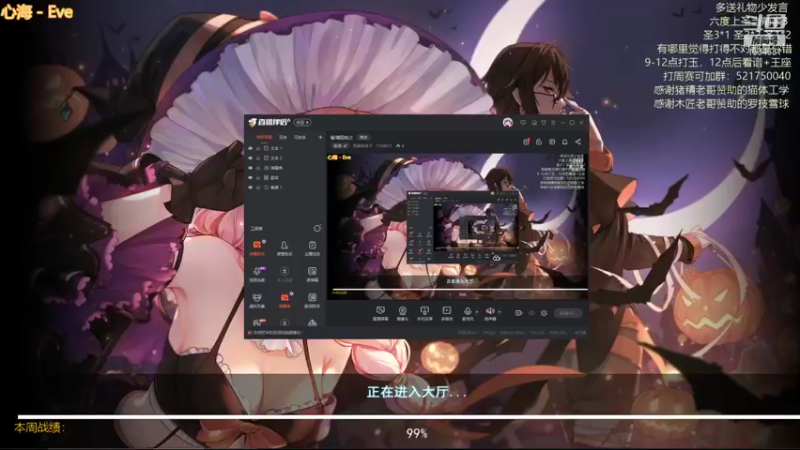
Task: Click the popularity flame counter
Action: point(400,146)
